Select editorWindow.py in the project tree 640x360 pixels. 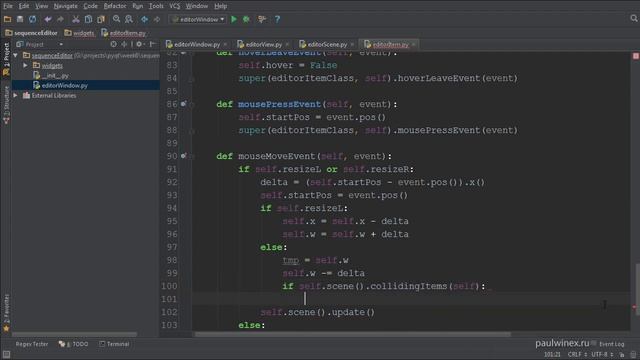point(85,85)
